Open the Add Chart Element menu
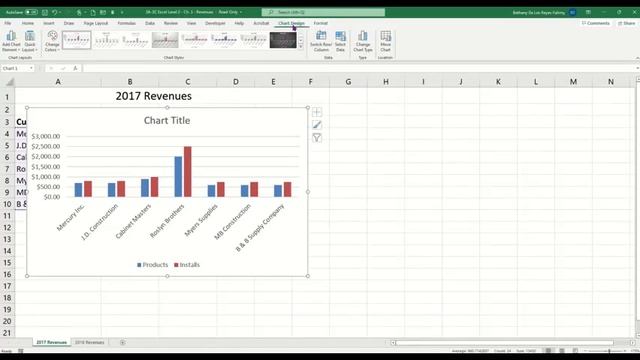Screen dimensions: 640x360 click(11, 41)
